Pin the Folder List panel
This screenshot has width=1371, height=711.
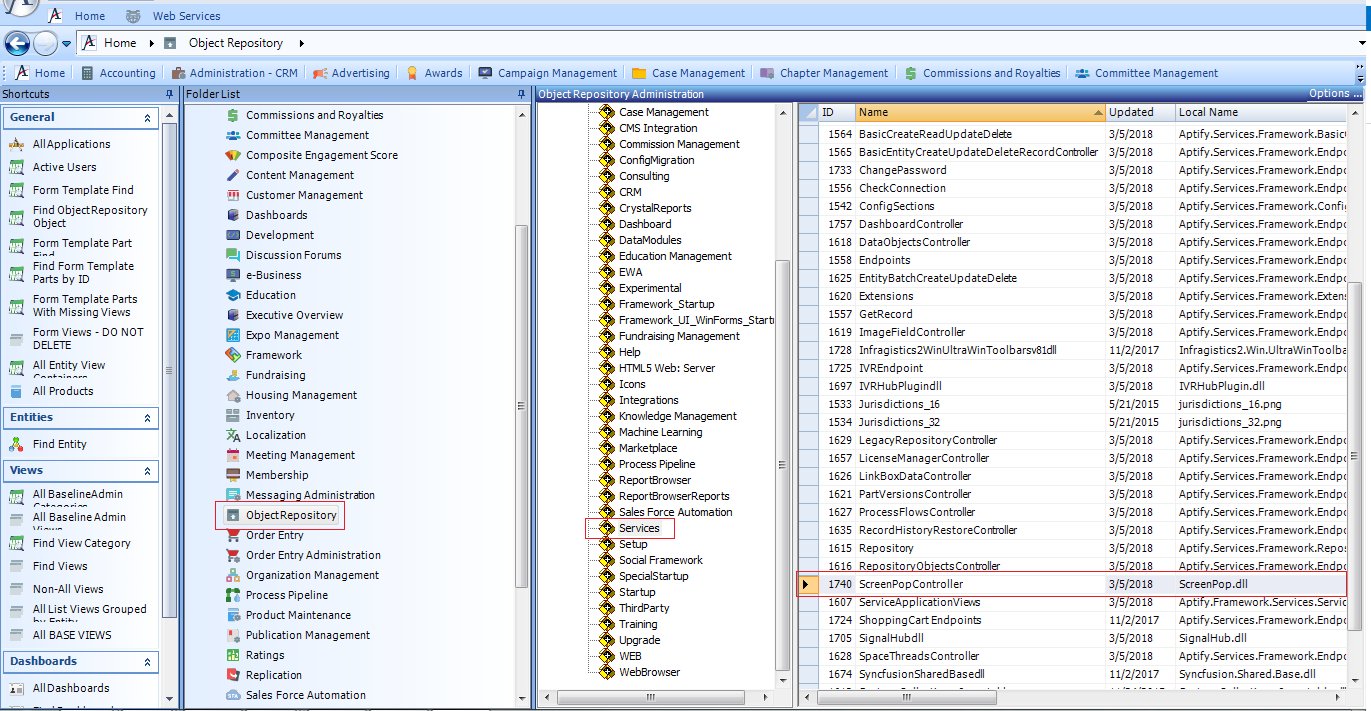pyautogui.click(x=521, y=94)
